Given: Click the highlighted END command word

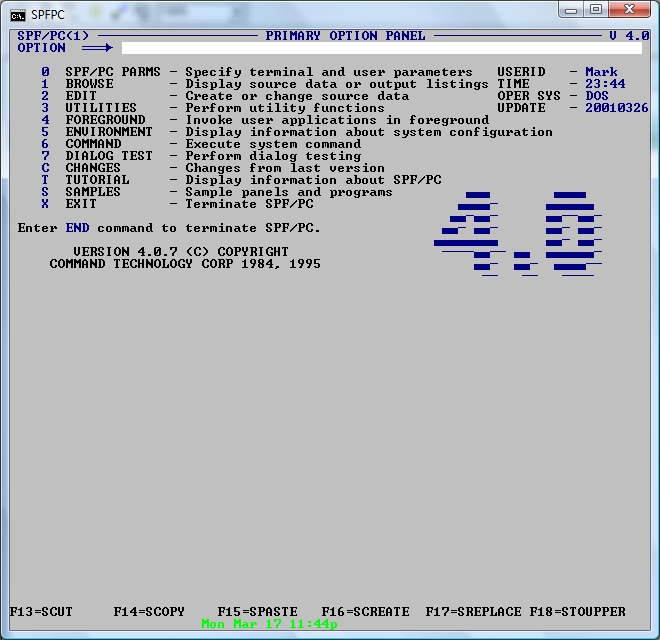Looking at the screenshot, I should coord(77,228).
